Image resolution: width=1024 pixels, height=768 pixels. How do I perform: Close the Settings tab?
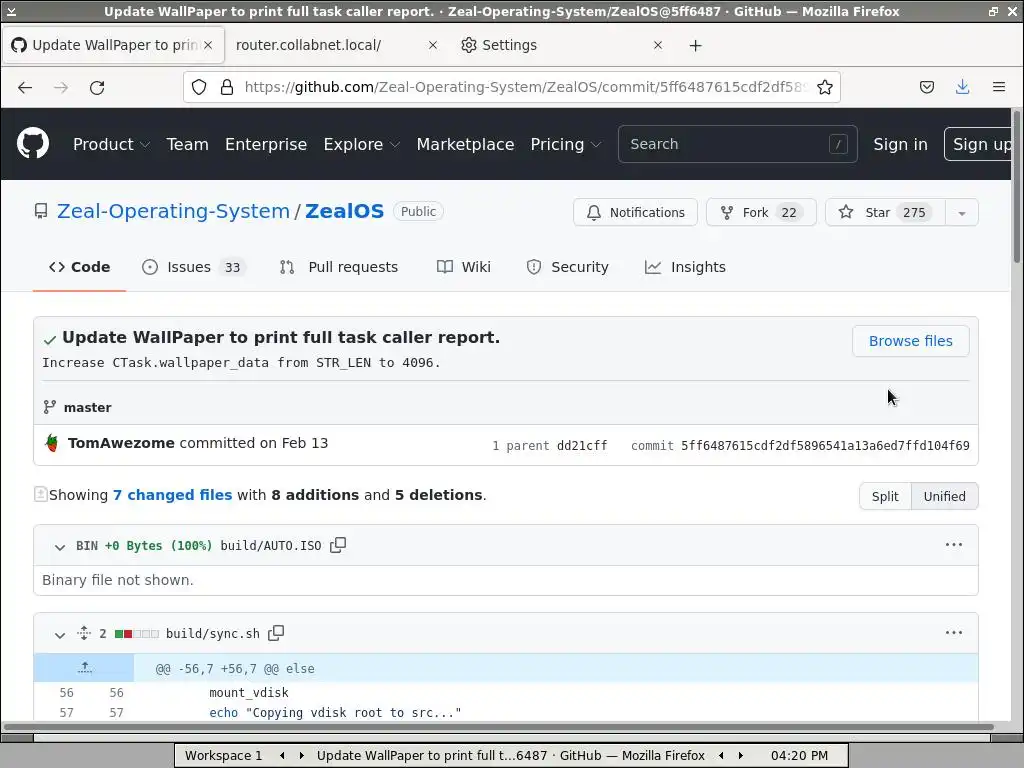tap(658, 45)
